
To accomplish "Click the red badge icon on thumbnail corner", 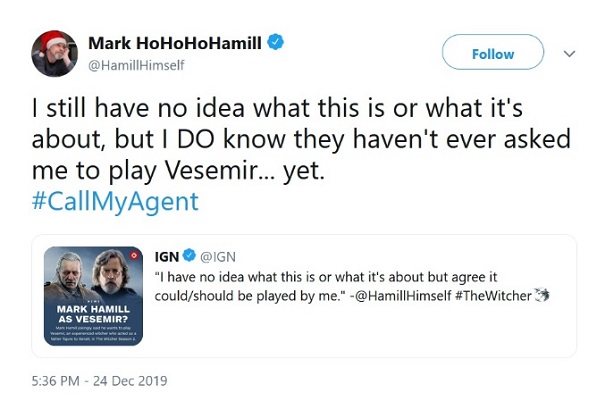I will click(133, 256).
